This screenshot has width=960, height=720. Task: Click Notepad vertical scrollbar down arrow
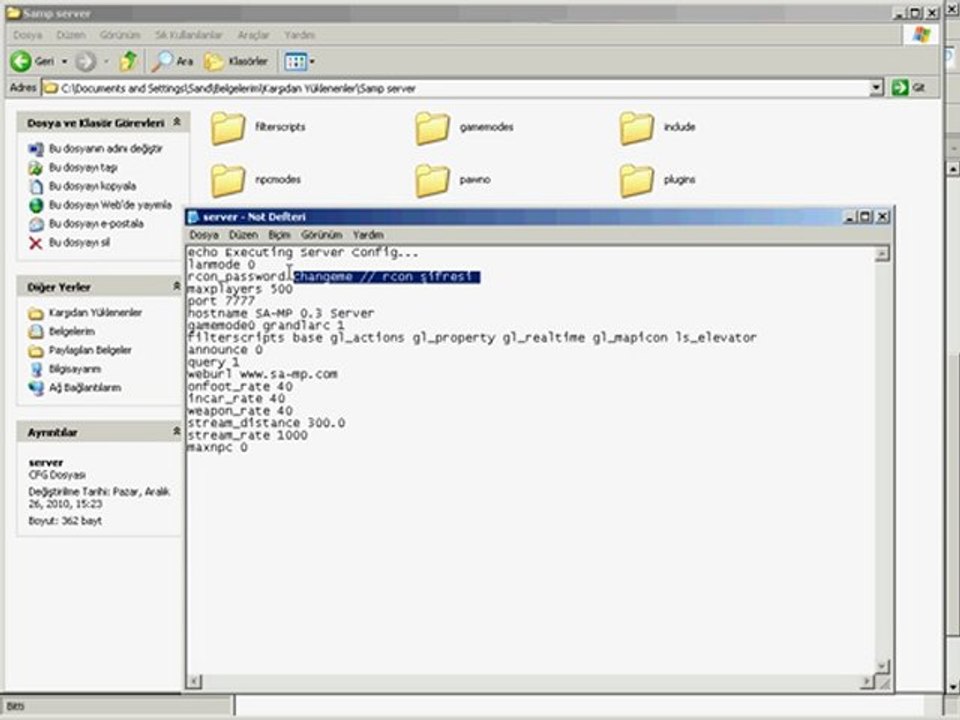pos(882,666)
